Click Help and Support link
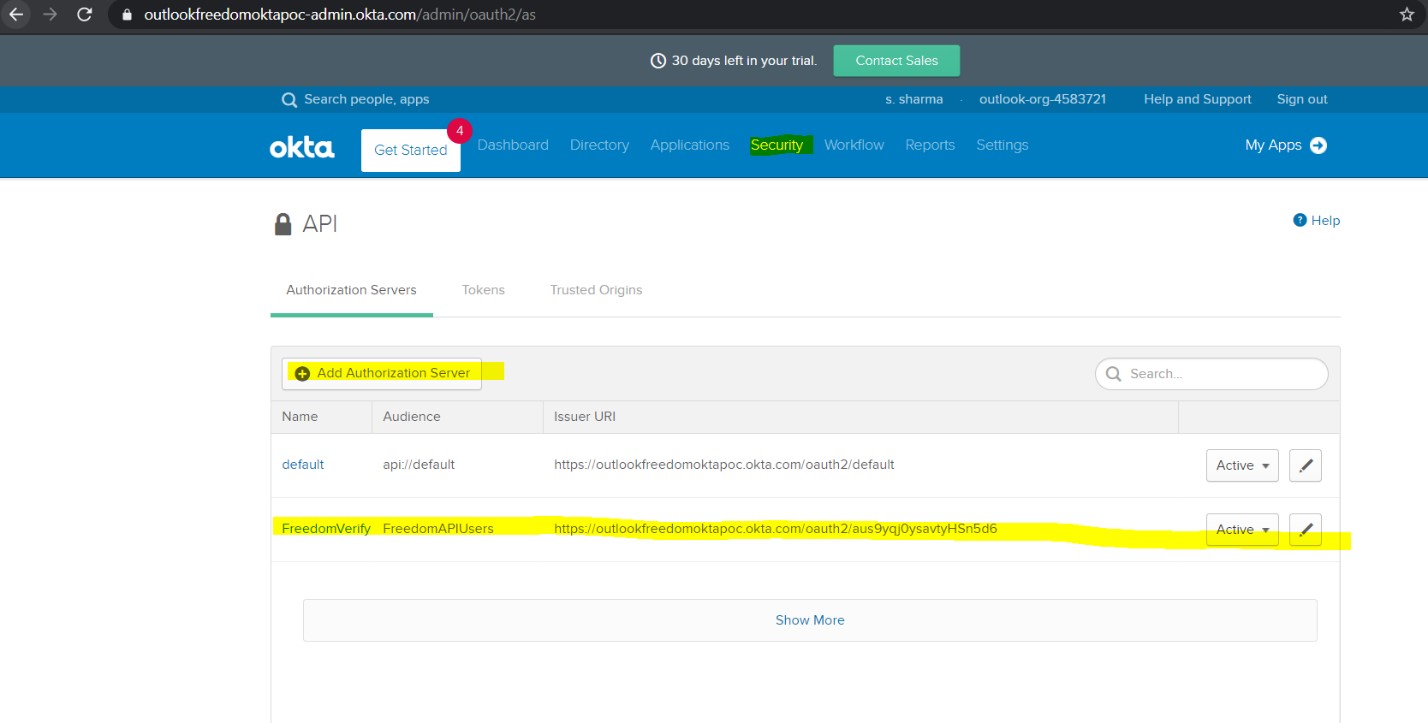This screenshot has width=1428, height=723. pos(1197,99)
